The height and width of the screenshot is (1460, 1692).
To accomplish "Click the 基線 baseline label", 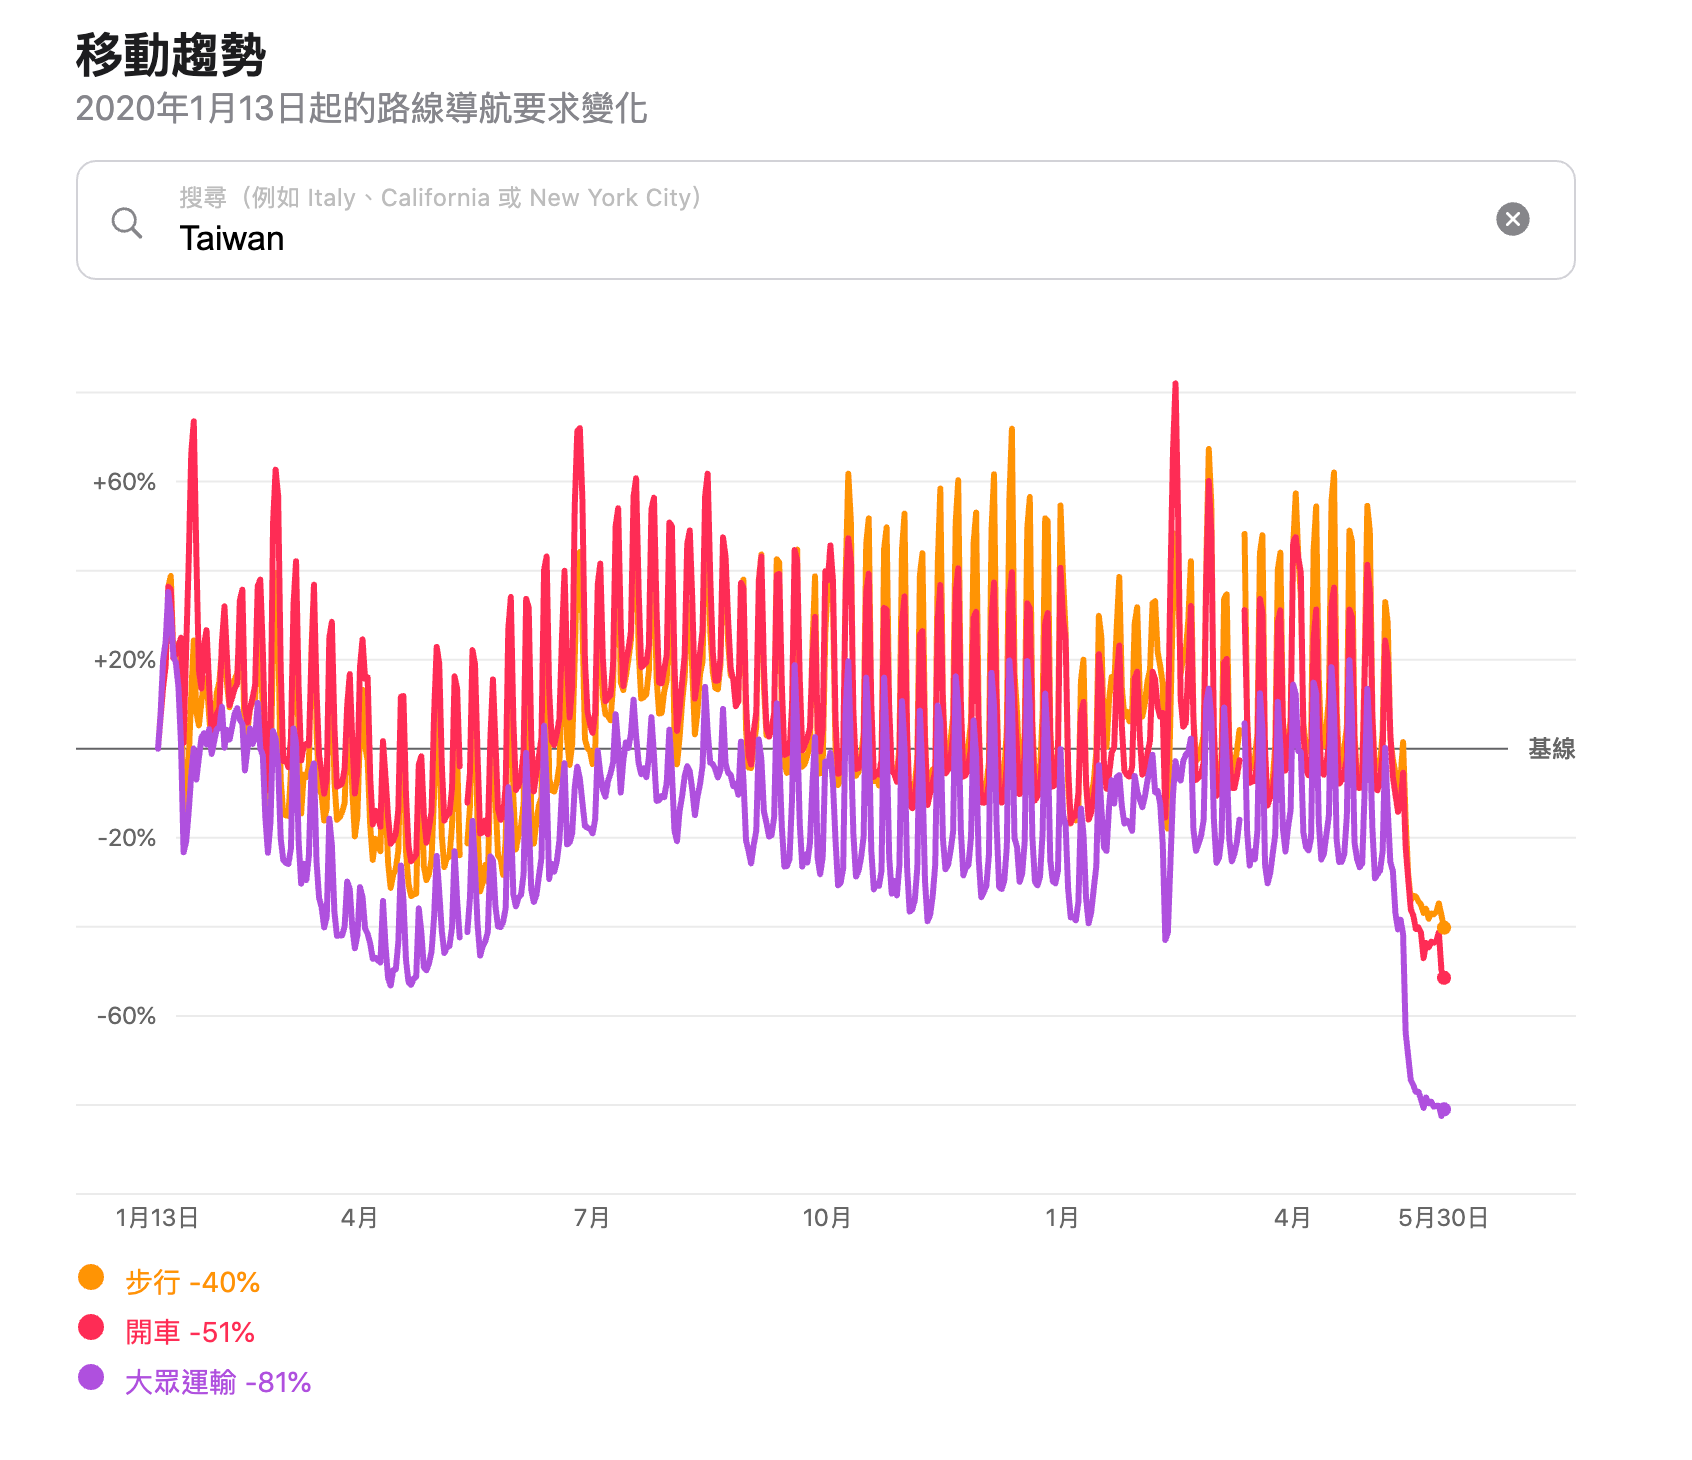I will point(1551,748).
